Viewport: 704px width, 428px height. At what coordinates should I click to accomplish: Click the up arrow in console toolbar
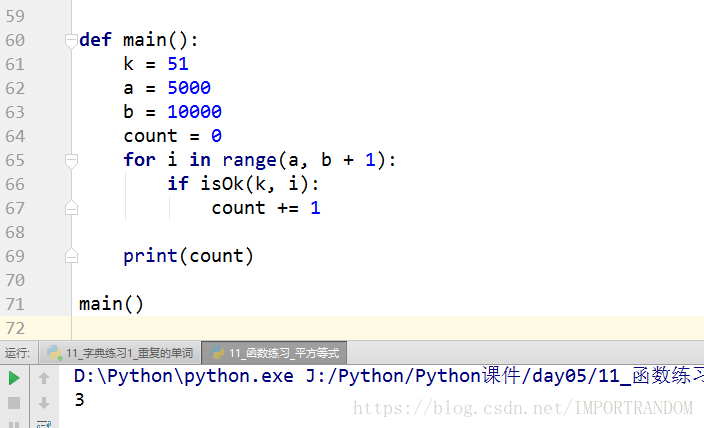click(x=44, y=378)
